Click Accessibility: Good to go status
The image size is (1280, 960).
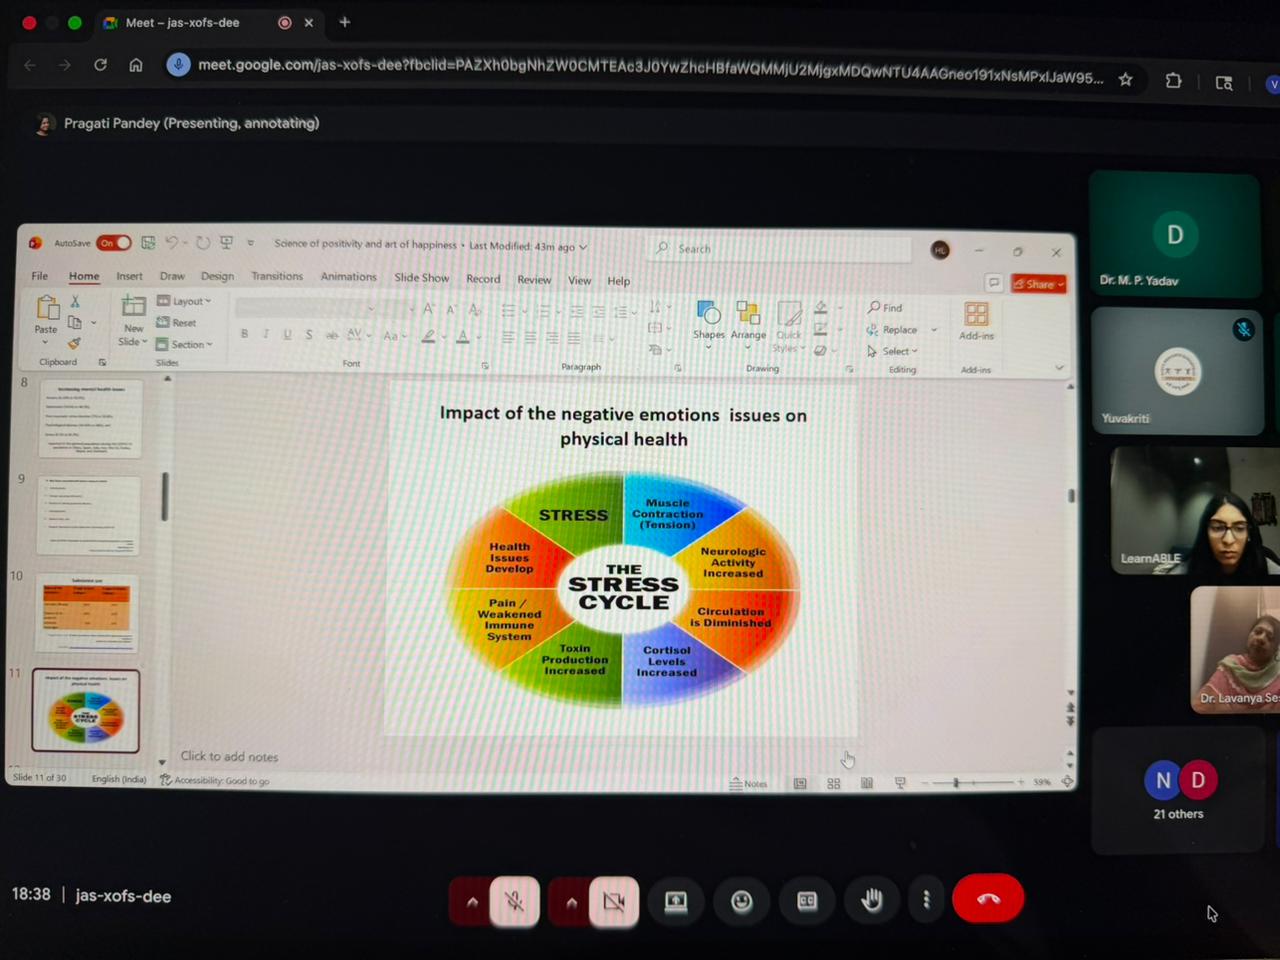(215, 780)
